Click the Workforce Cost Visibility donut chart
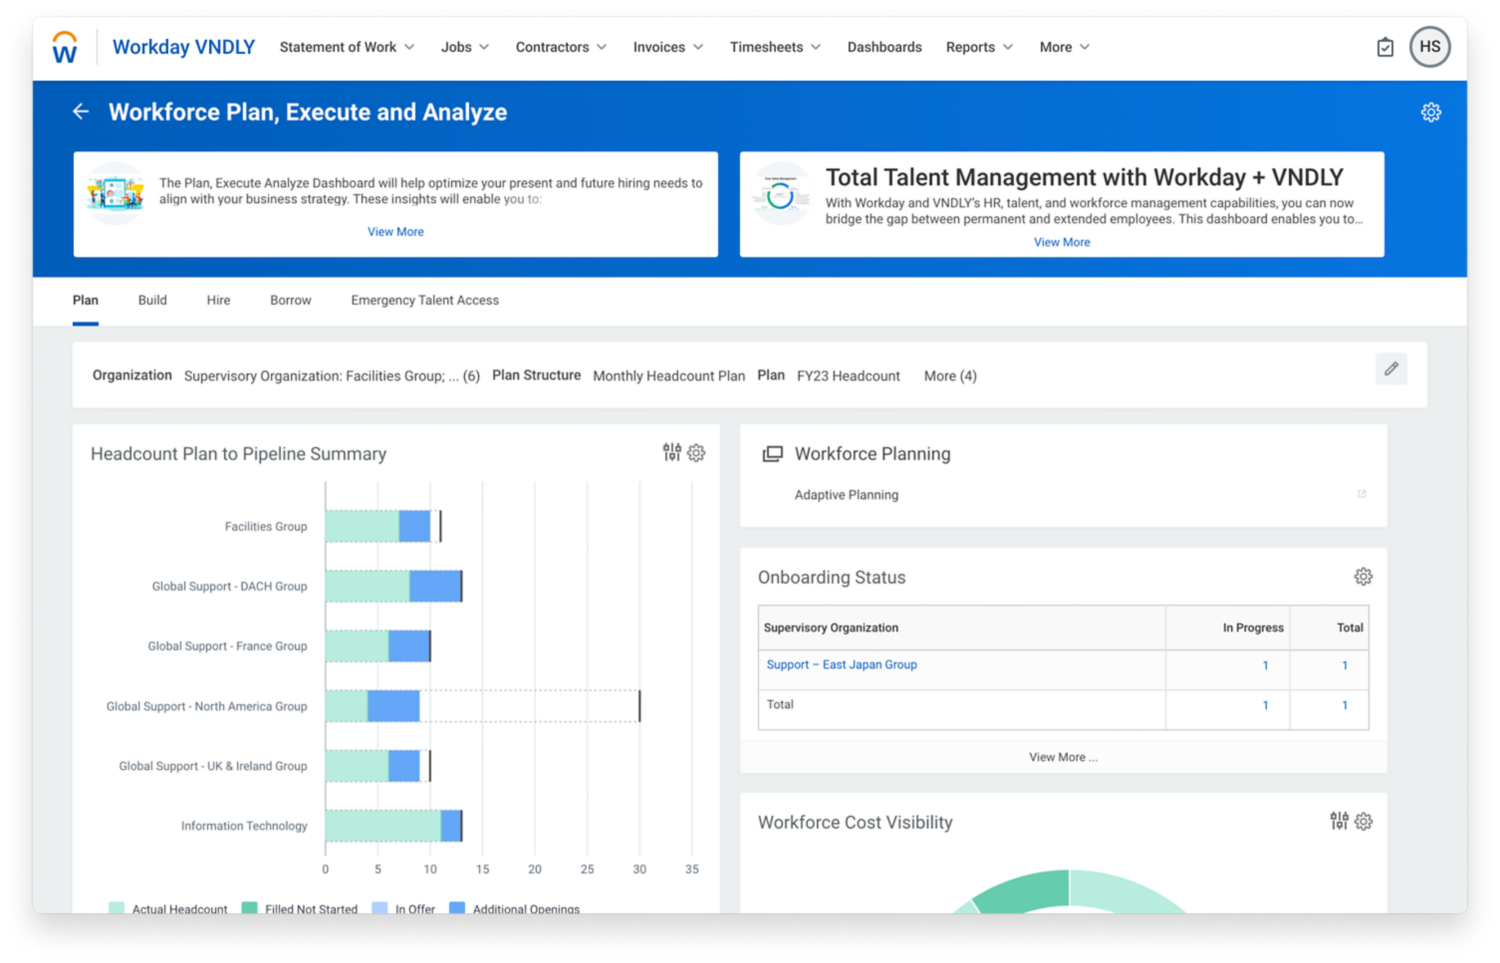The width and height of the screenshot is (1500, 963). (1068, 891)
